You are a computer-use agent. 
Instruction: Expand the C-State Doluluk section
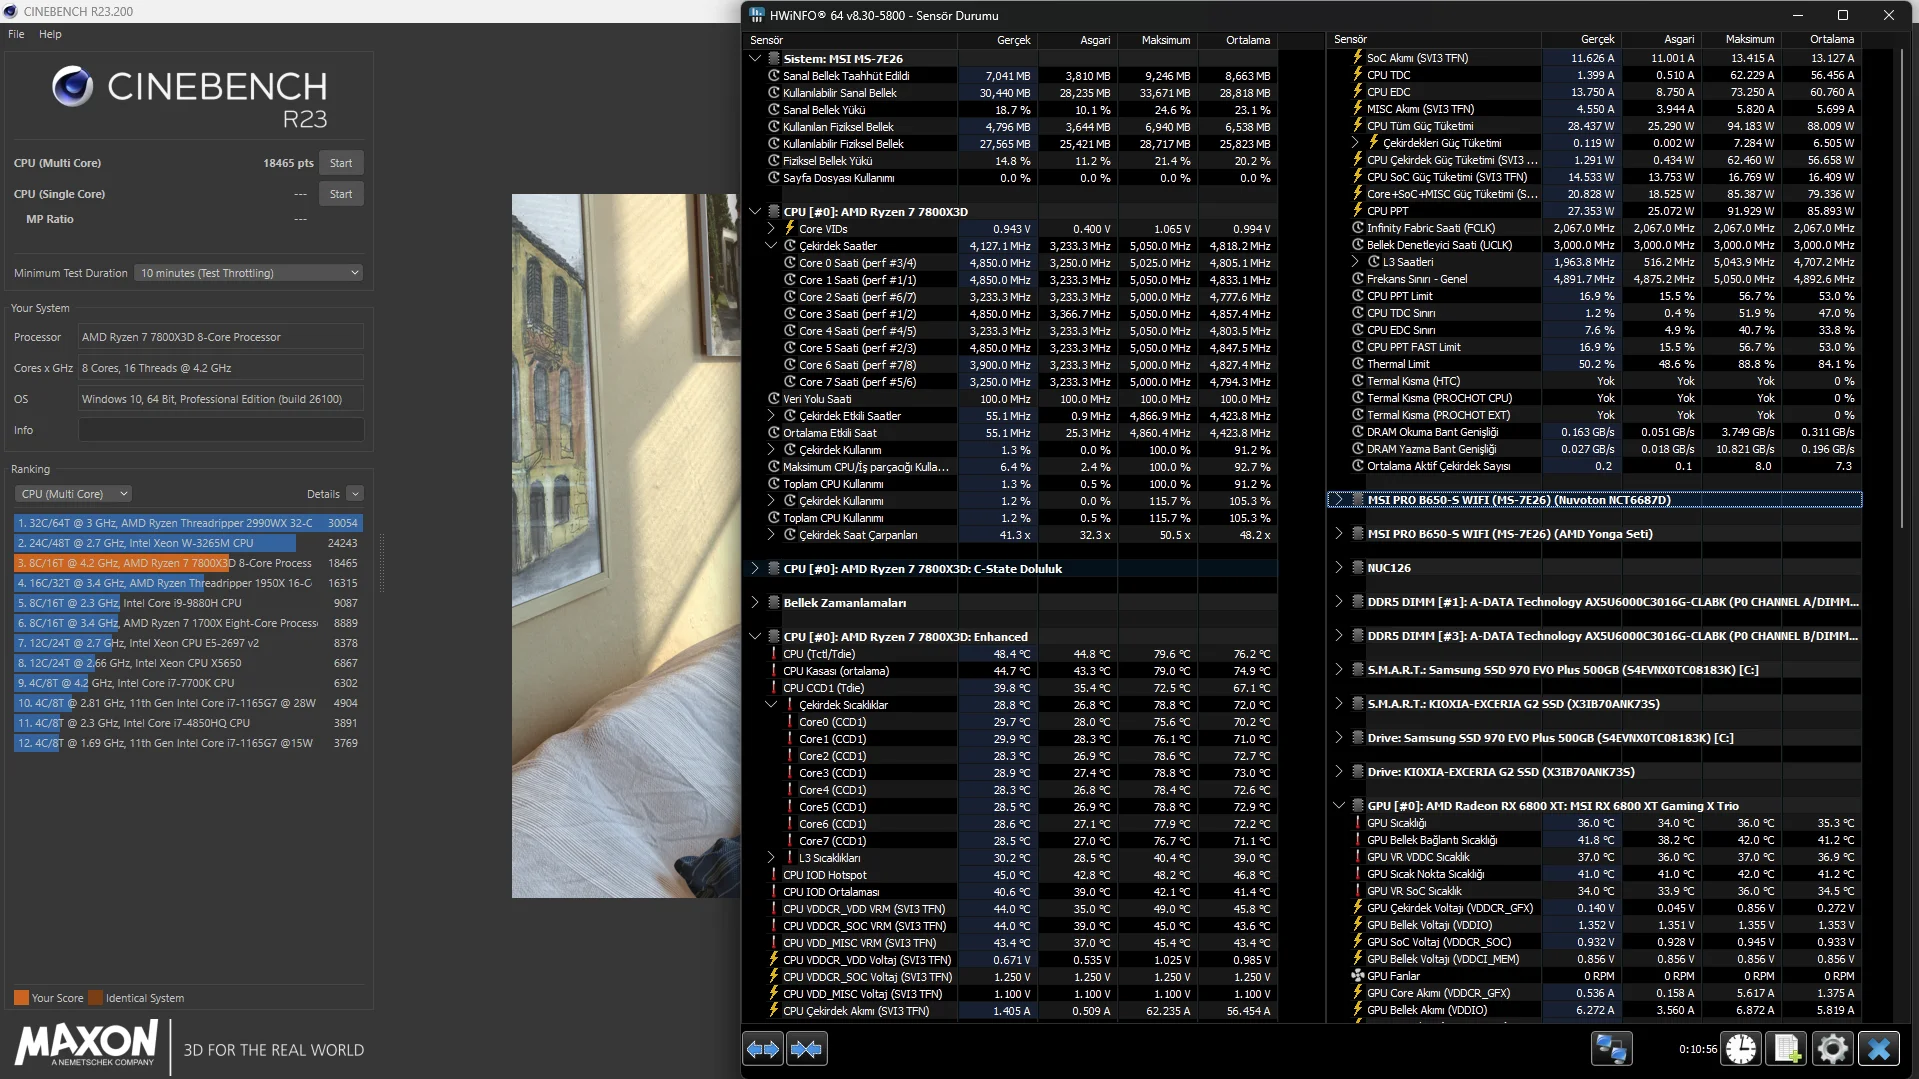(755, 569)
